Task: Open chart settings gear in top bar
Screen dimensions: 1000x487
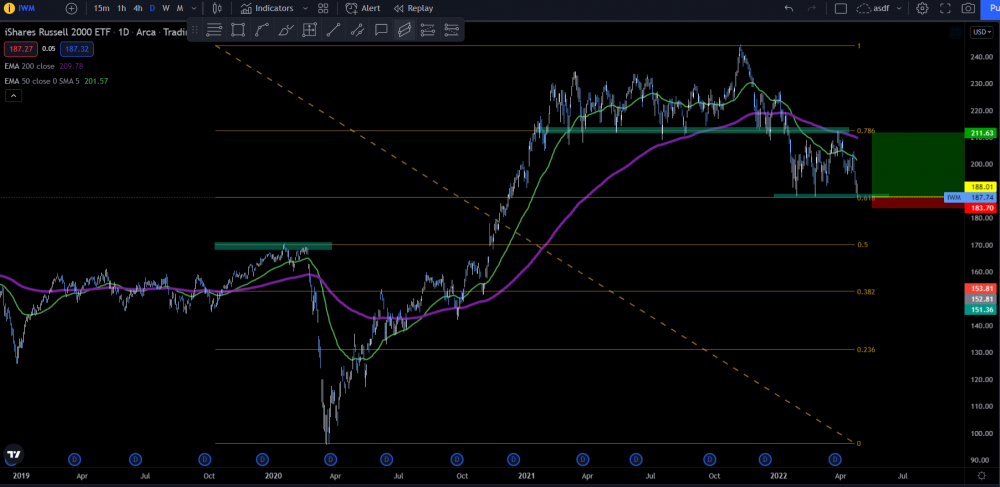Action: click(922, 8)
